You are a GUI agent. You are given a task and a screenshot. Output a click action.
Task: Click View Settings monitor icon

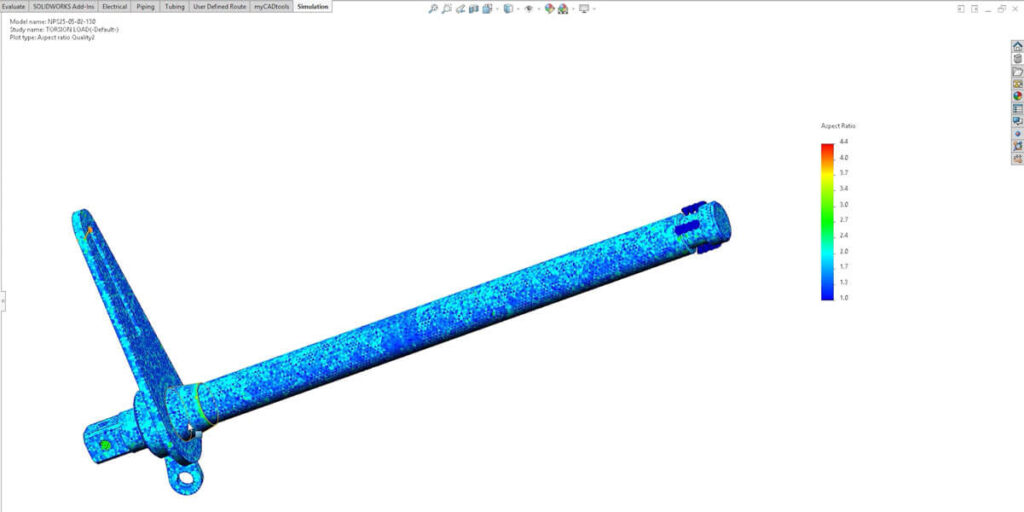click(584, 8)
